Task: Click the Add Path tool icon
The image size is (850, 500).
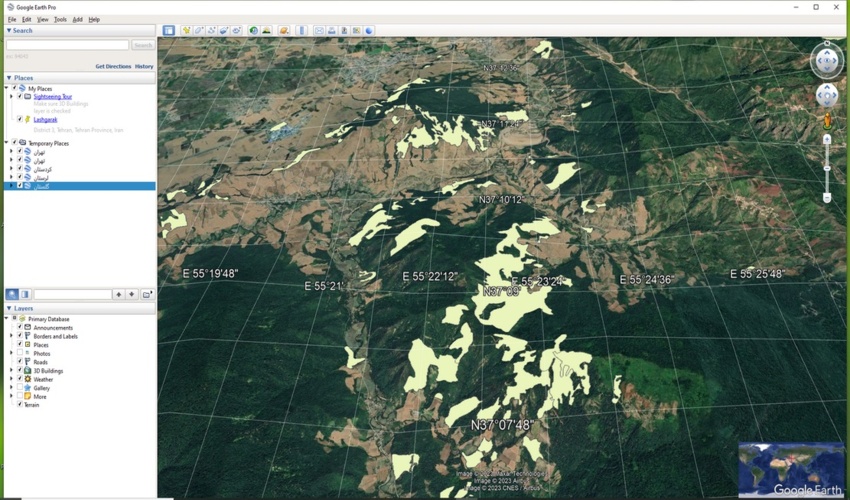Action: (x=211, y=31)
